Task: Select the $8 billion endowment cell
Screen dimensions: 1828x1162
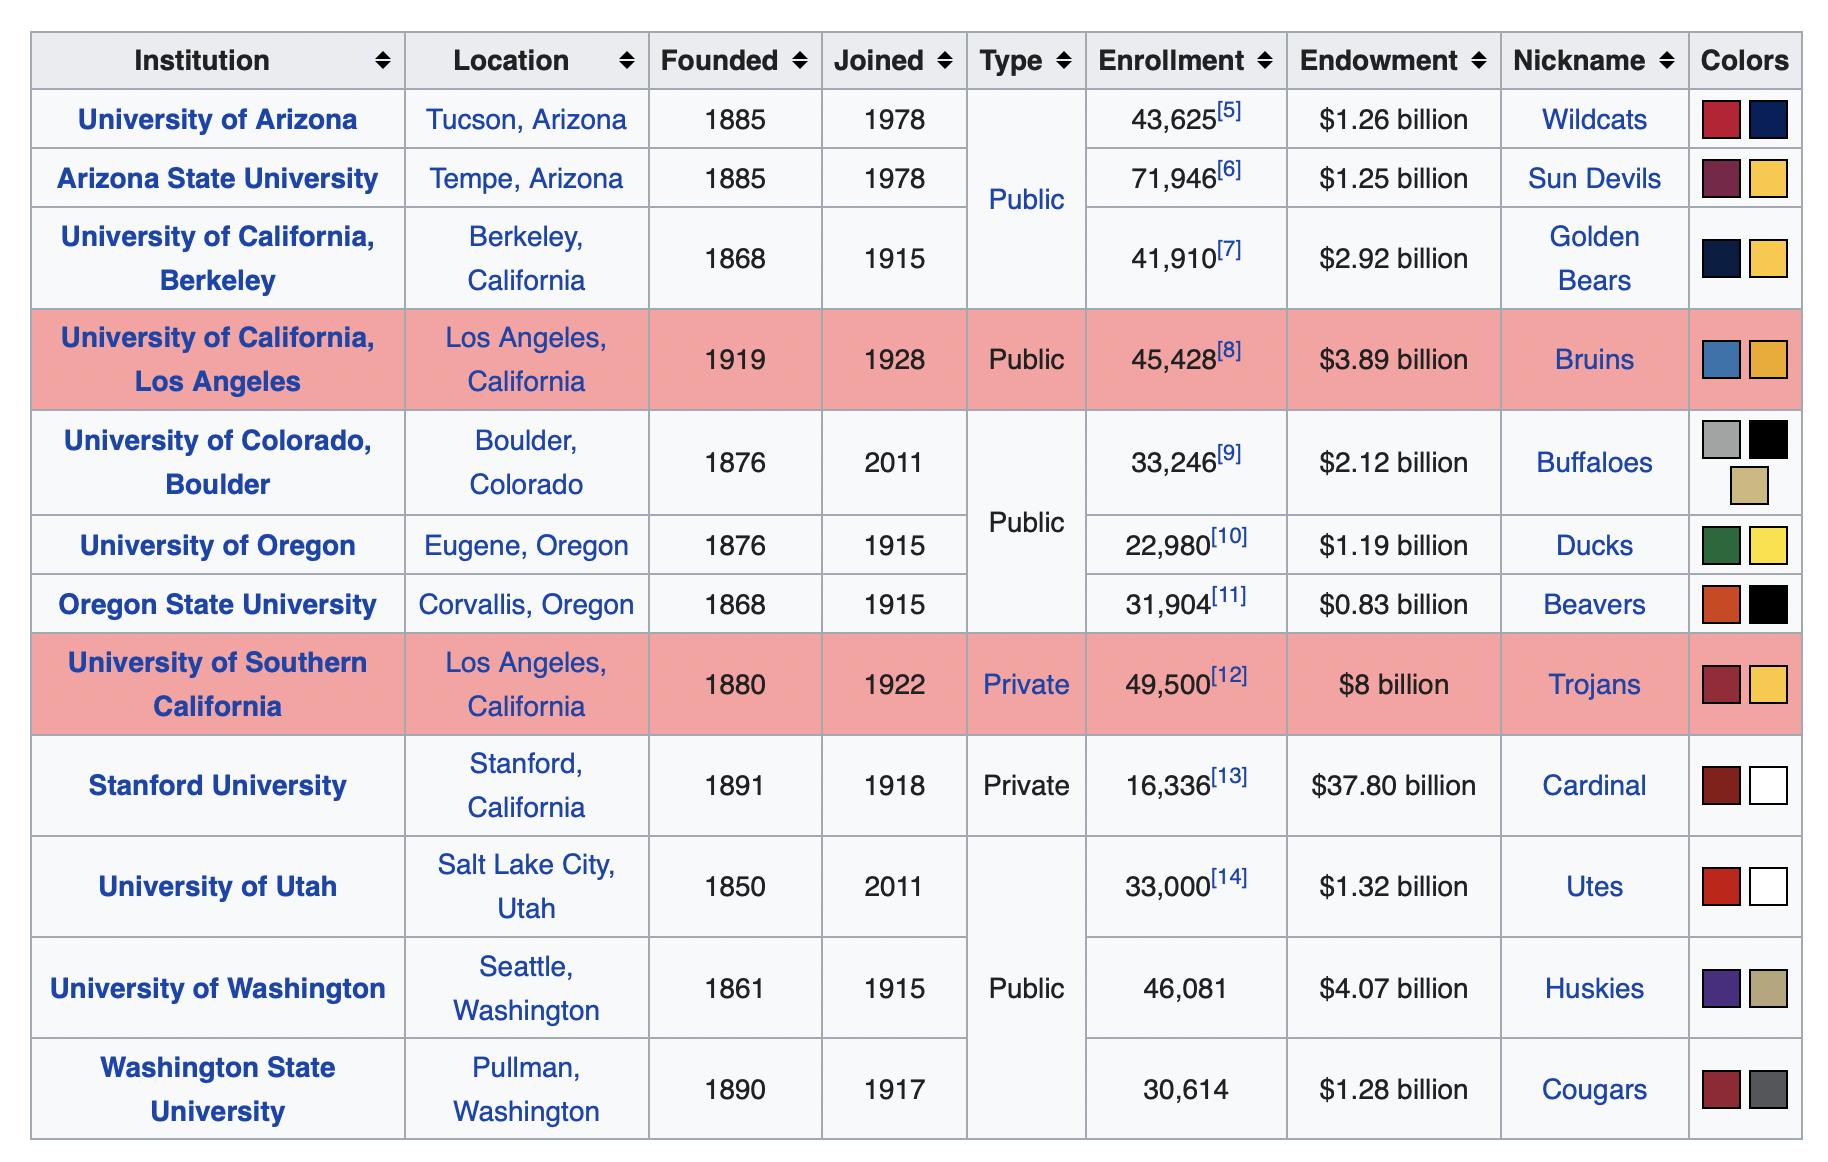Action: tap(1393, 684)
